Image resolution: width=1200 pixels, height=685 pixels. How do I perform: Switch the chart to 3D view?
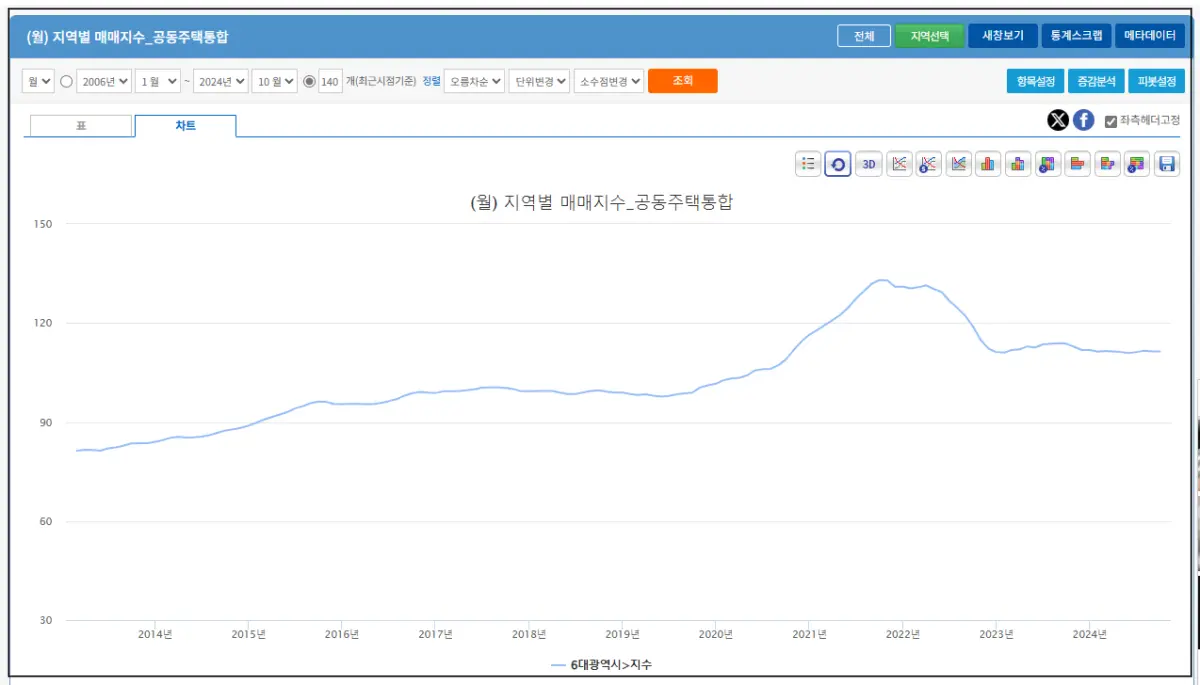point(868,164)
